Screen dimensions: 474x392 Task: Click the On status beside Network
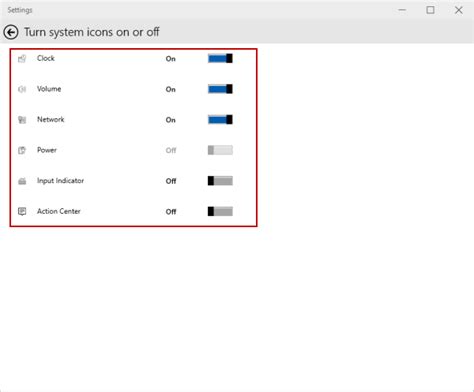tap(171, 120)
